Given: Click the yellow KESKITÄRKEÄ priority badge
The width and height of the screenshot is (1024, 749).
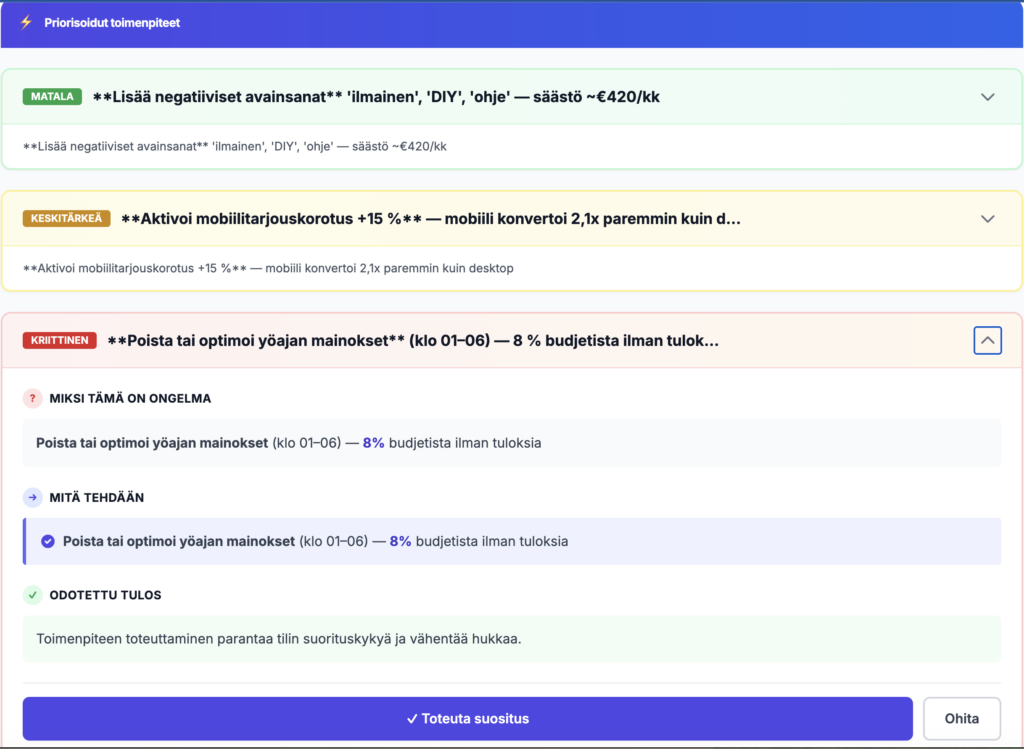Looking at the screenshot, I should click(67, 218).
